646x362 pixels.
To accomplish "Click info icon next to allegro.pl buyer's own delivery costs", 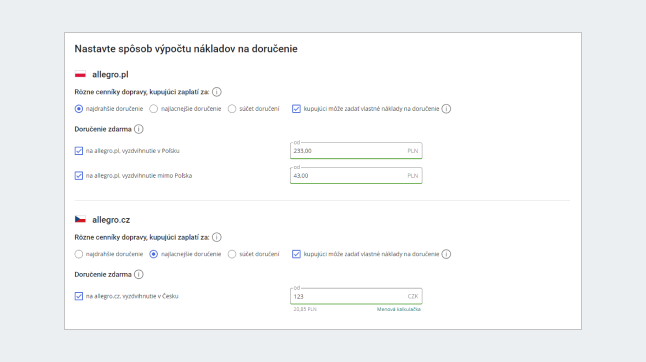I will point(446,109).
